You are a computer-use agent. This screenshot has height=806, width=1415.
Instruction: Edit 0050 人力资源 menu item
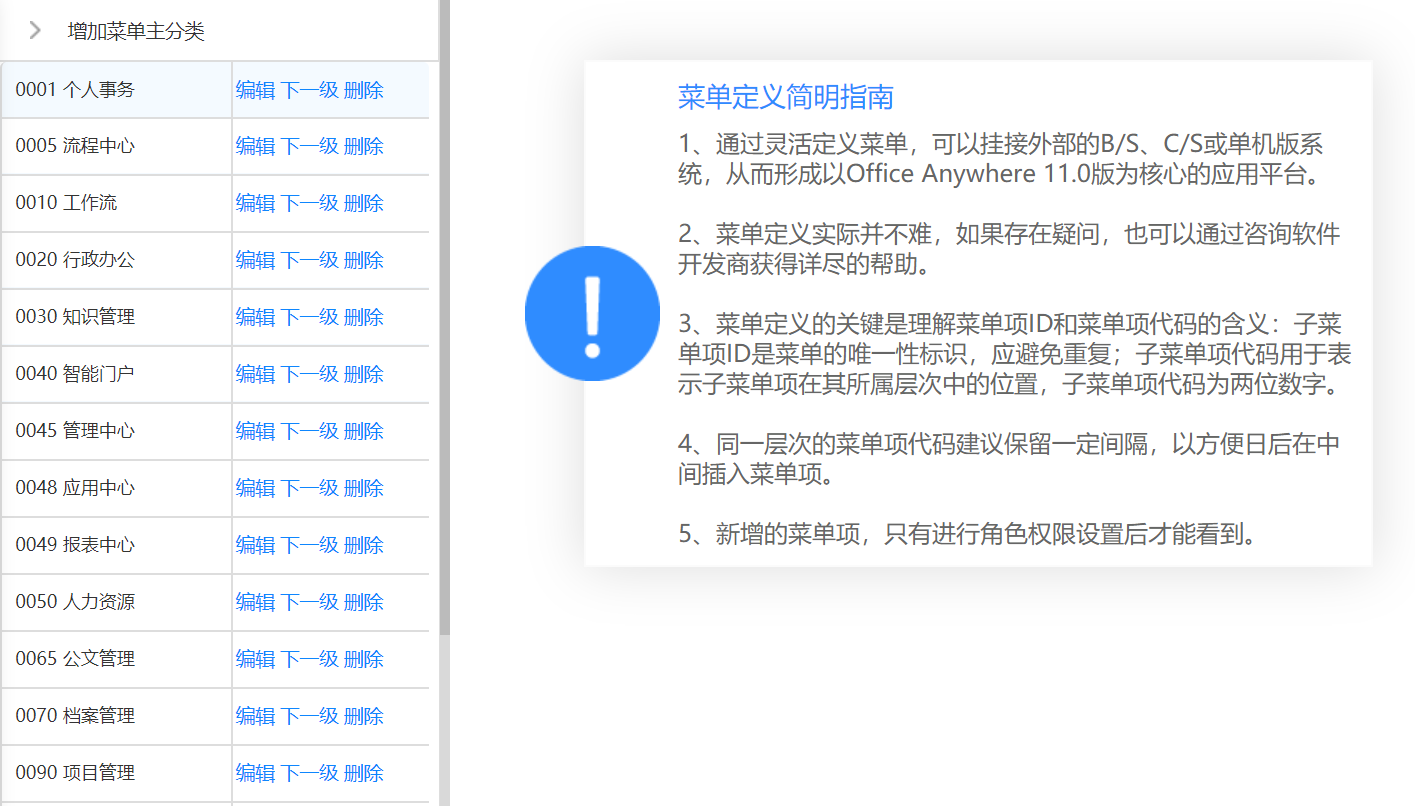coord(255,602)
